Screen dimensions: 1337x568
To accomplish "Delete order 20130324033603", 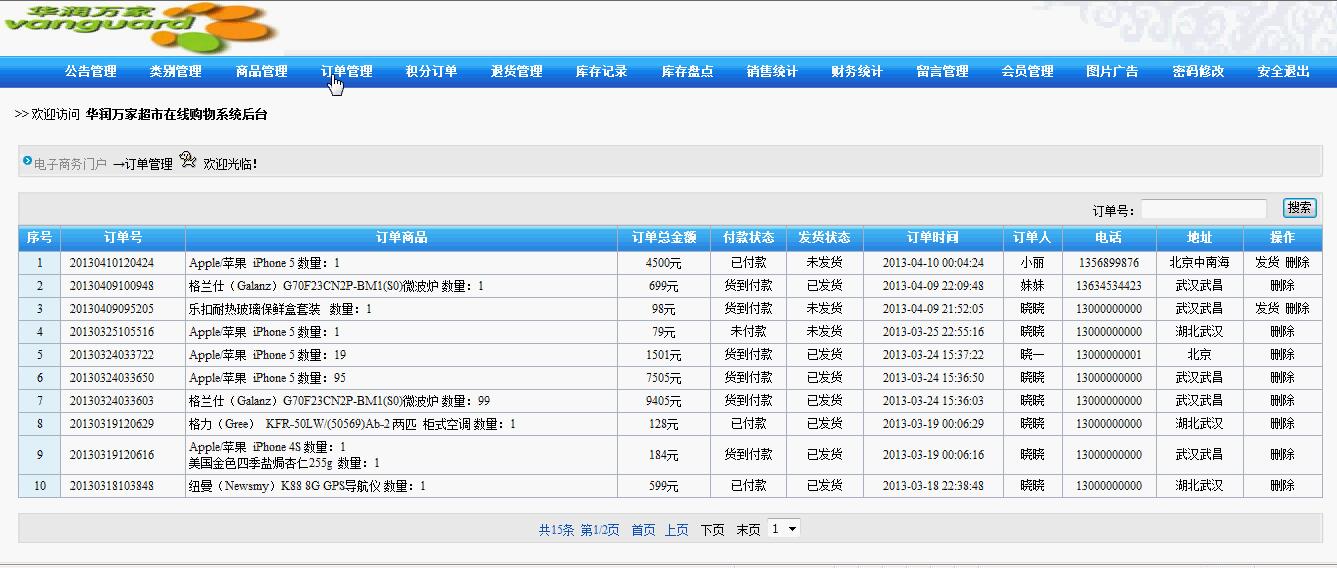I will [x=1282, y=401].
